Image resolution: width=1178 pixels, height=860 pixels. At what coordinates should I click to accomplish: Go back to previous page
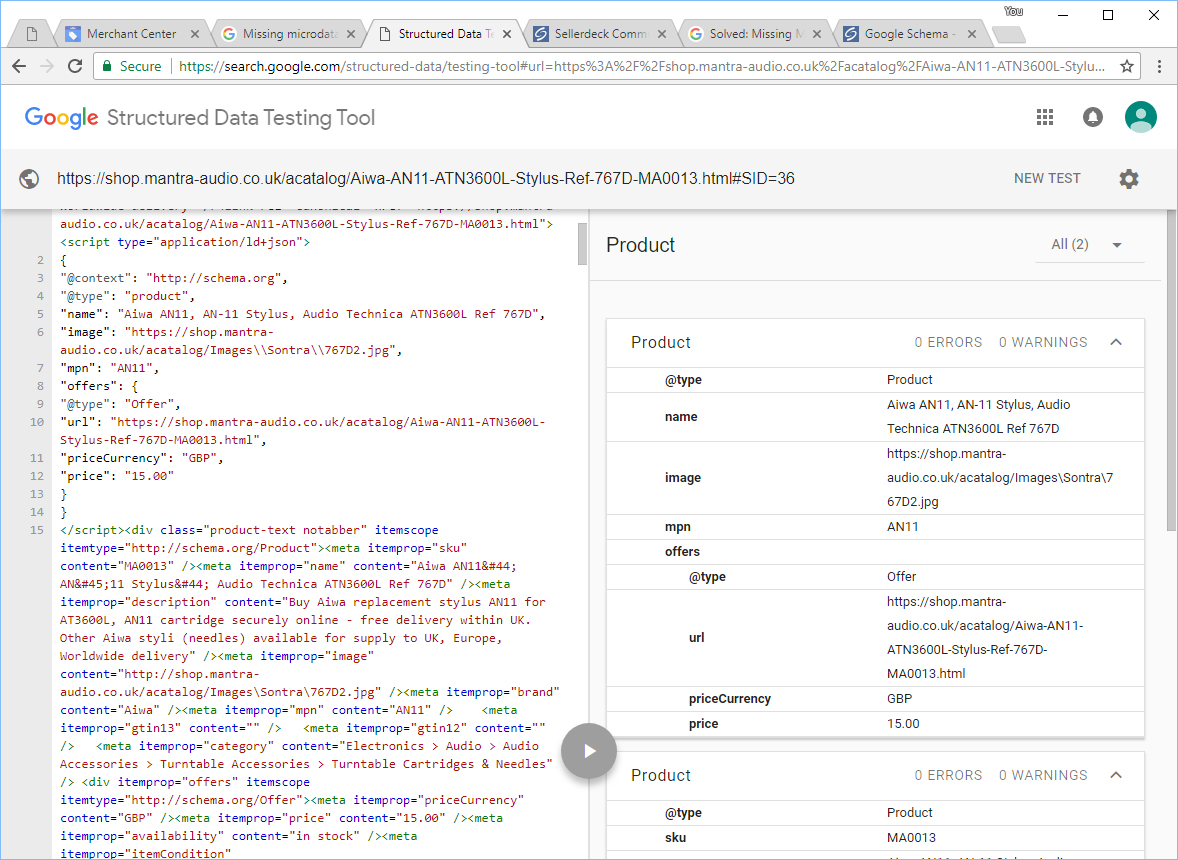coord(19,66)
